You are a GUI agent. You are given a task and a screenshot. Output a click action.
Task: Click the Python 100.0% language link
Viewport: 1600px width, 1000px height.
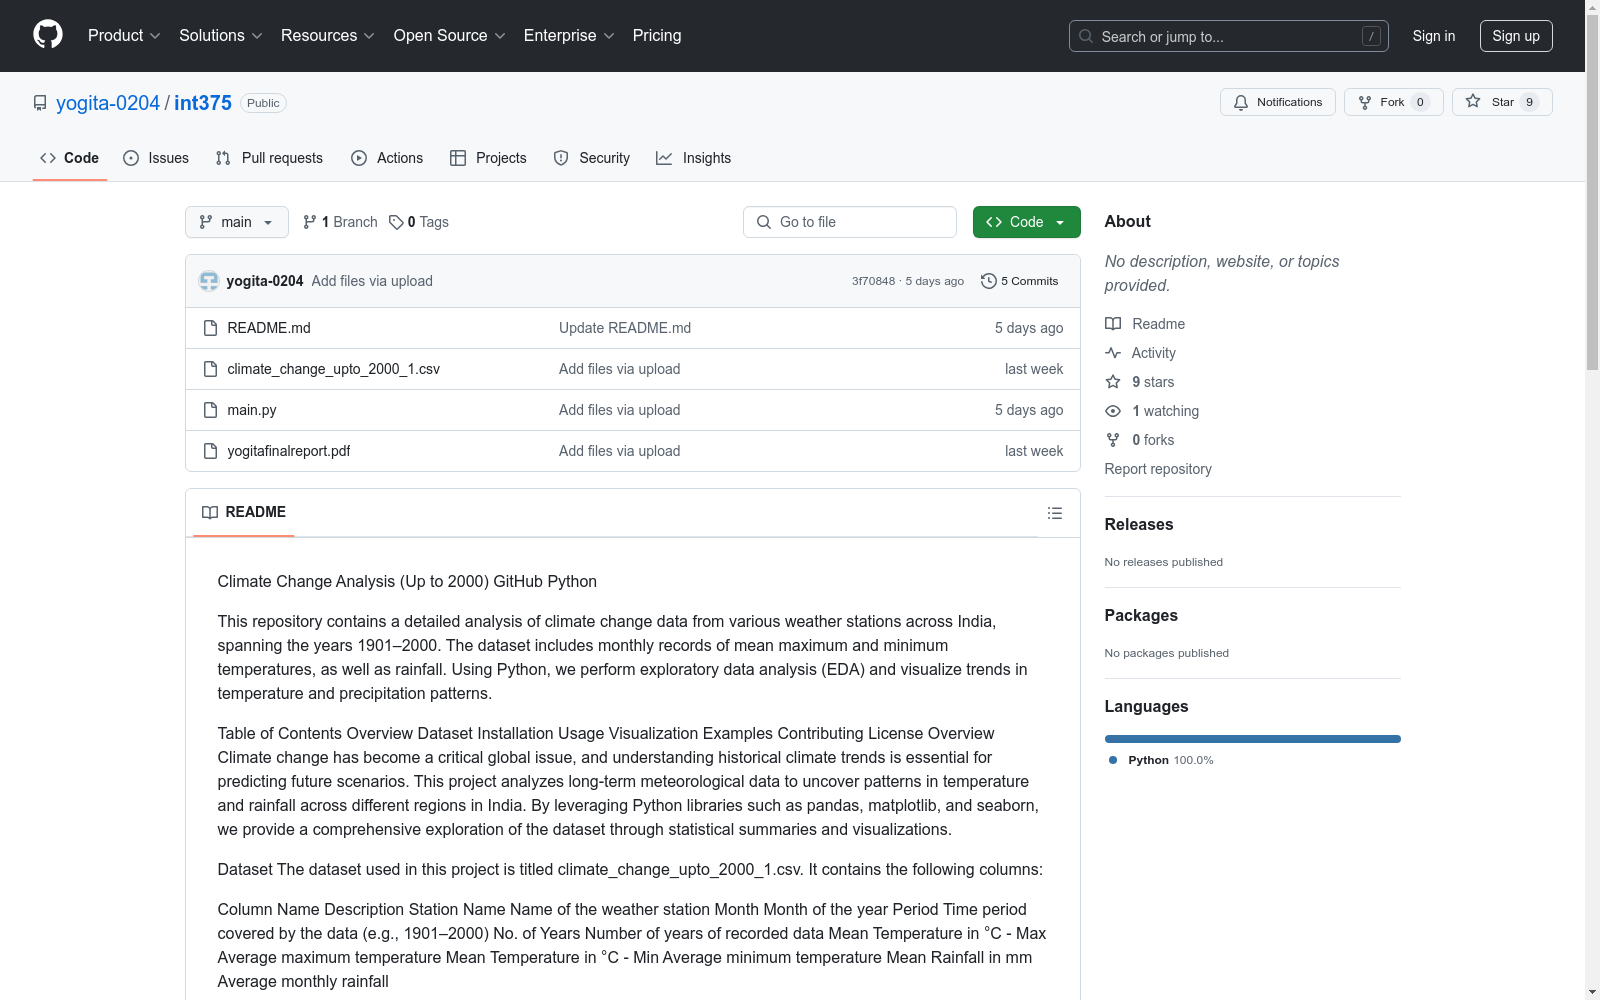[x=1161, y=760]
